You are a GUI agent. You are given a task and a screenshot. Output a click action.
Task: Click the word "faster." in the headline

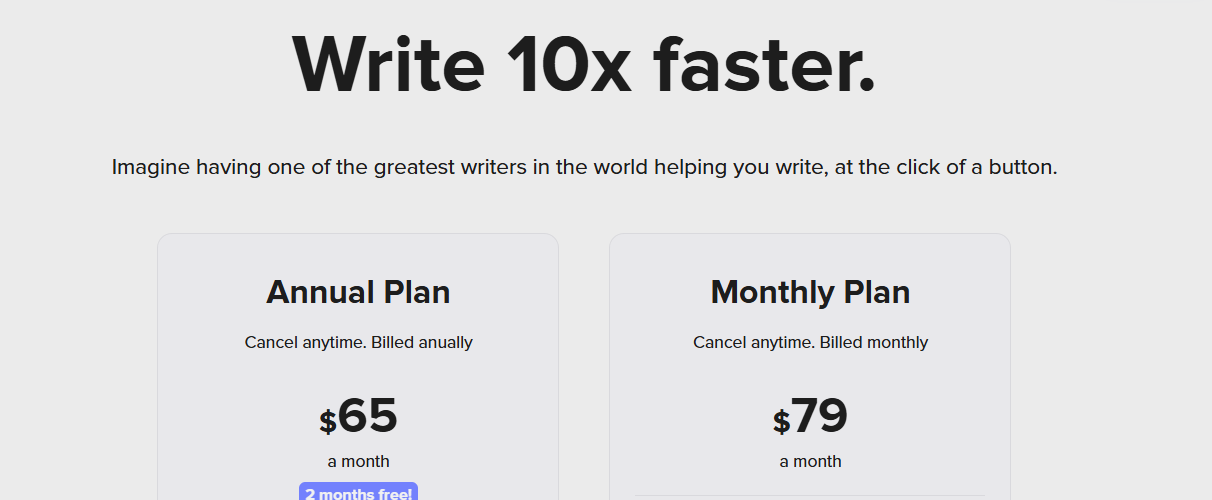(765, 64)
